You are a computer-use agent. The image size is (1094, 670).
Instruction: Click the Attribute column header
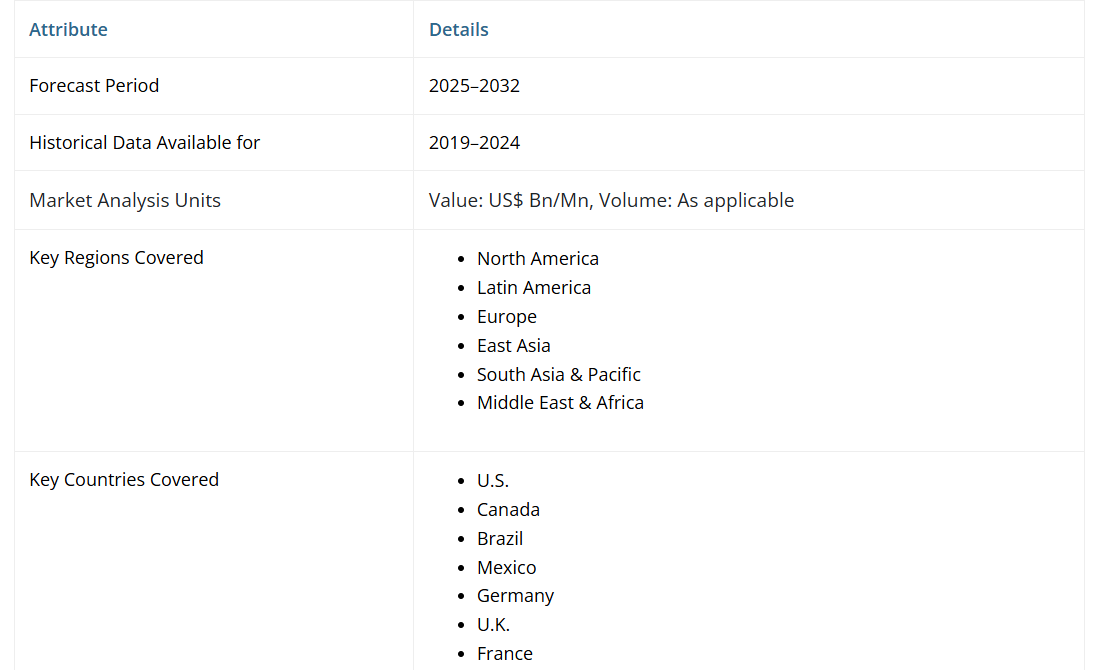point(68,30)
